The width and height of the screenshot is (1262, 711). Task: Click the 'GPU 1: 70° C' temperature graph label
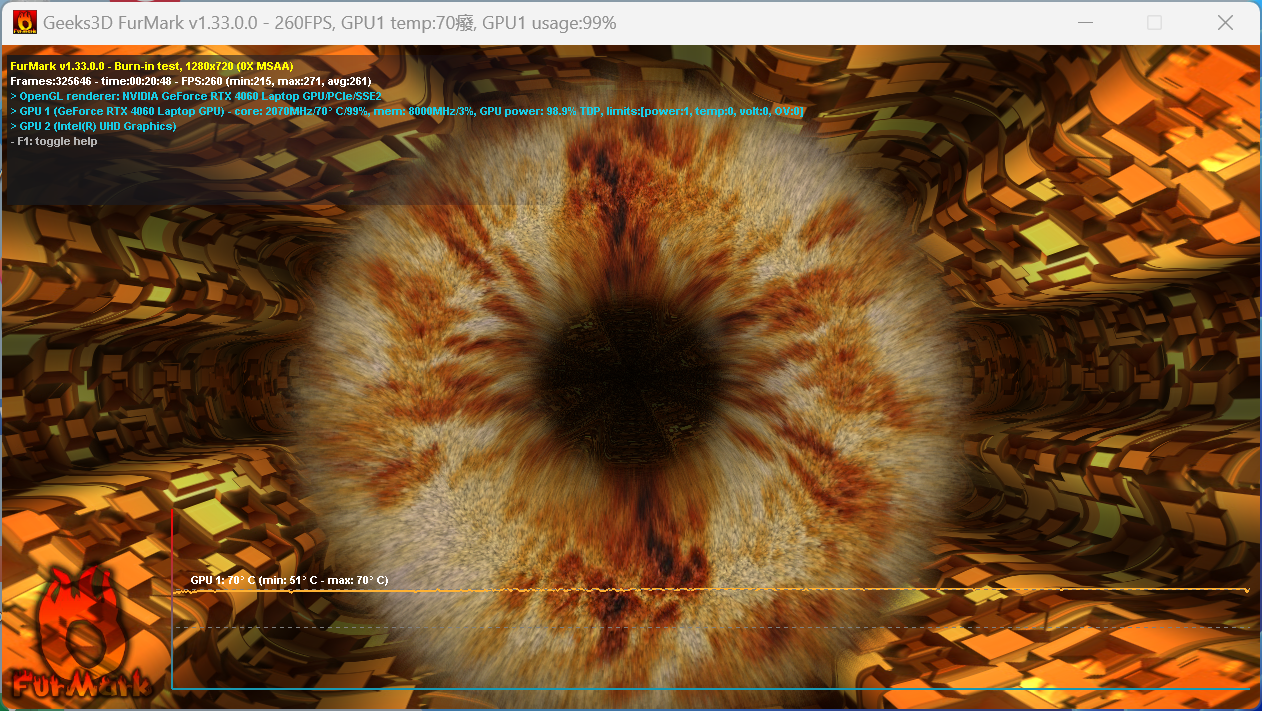pyautogui.click(x=289, y=580)
